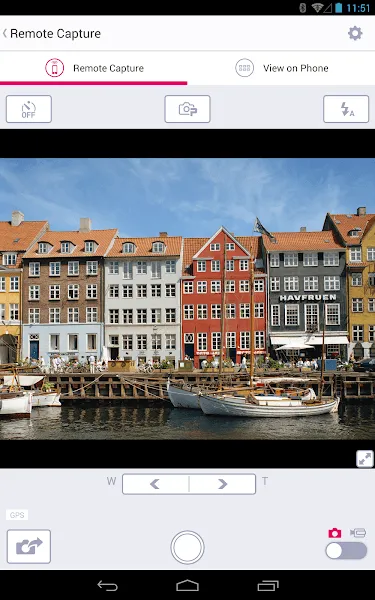Select the video camcorder icon
This screenshot has width=375, height=600.
(x=358, y=533)
